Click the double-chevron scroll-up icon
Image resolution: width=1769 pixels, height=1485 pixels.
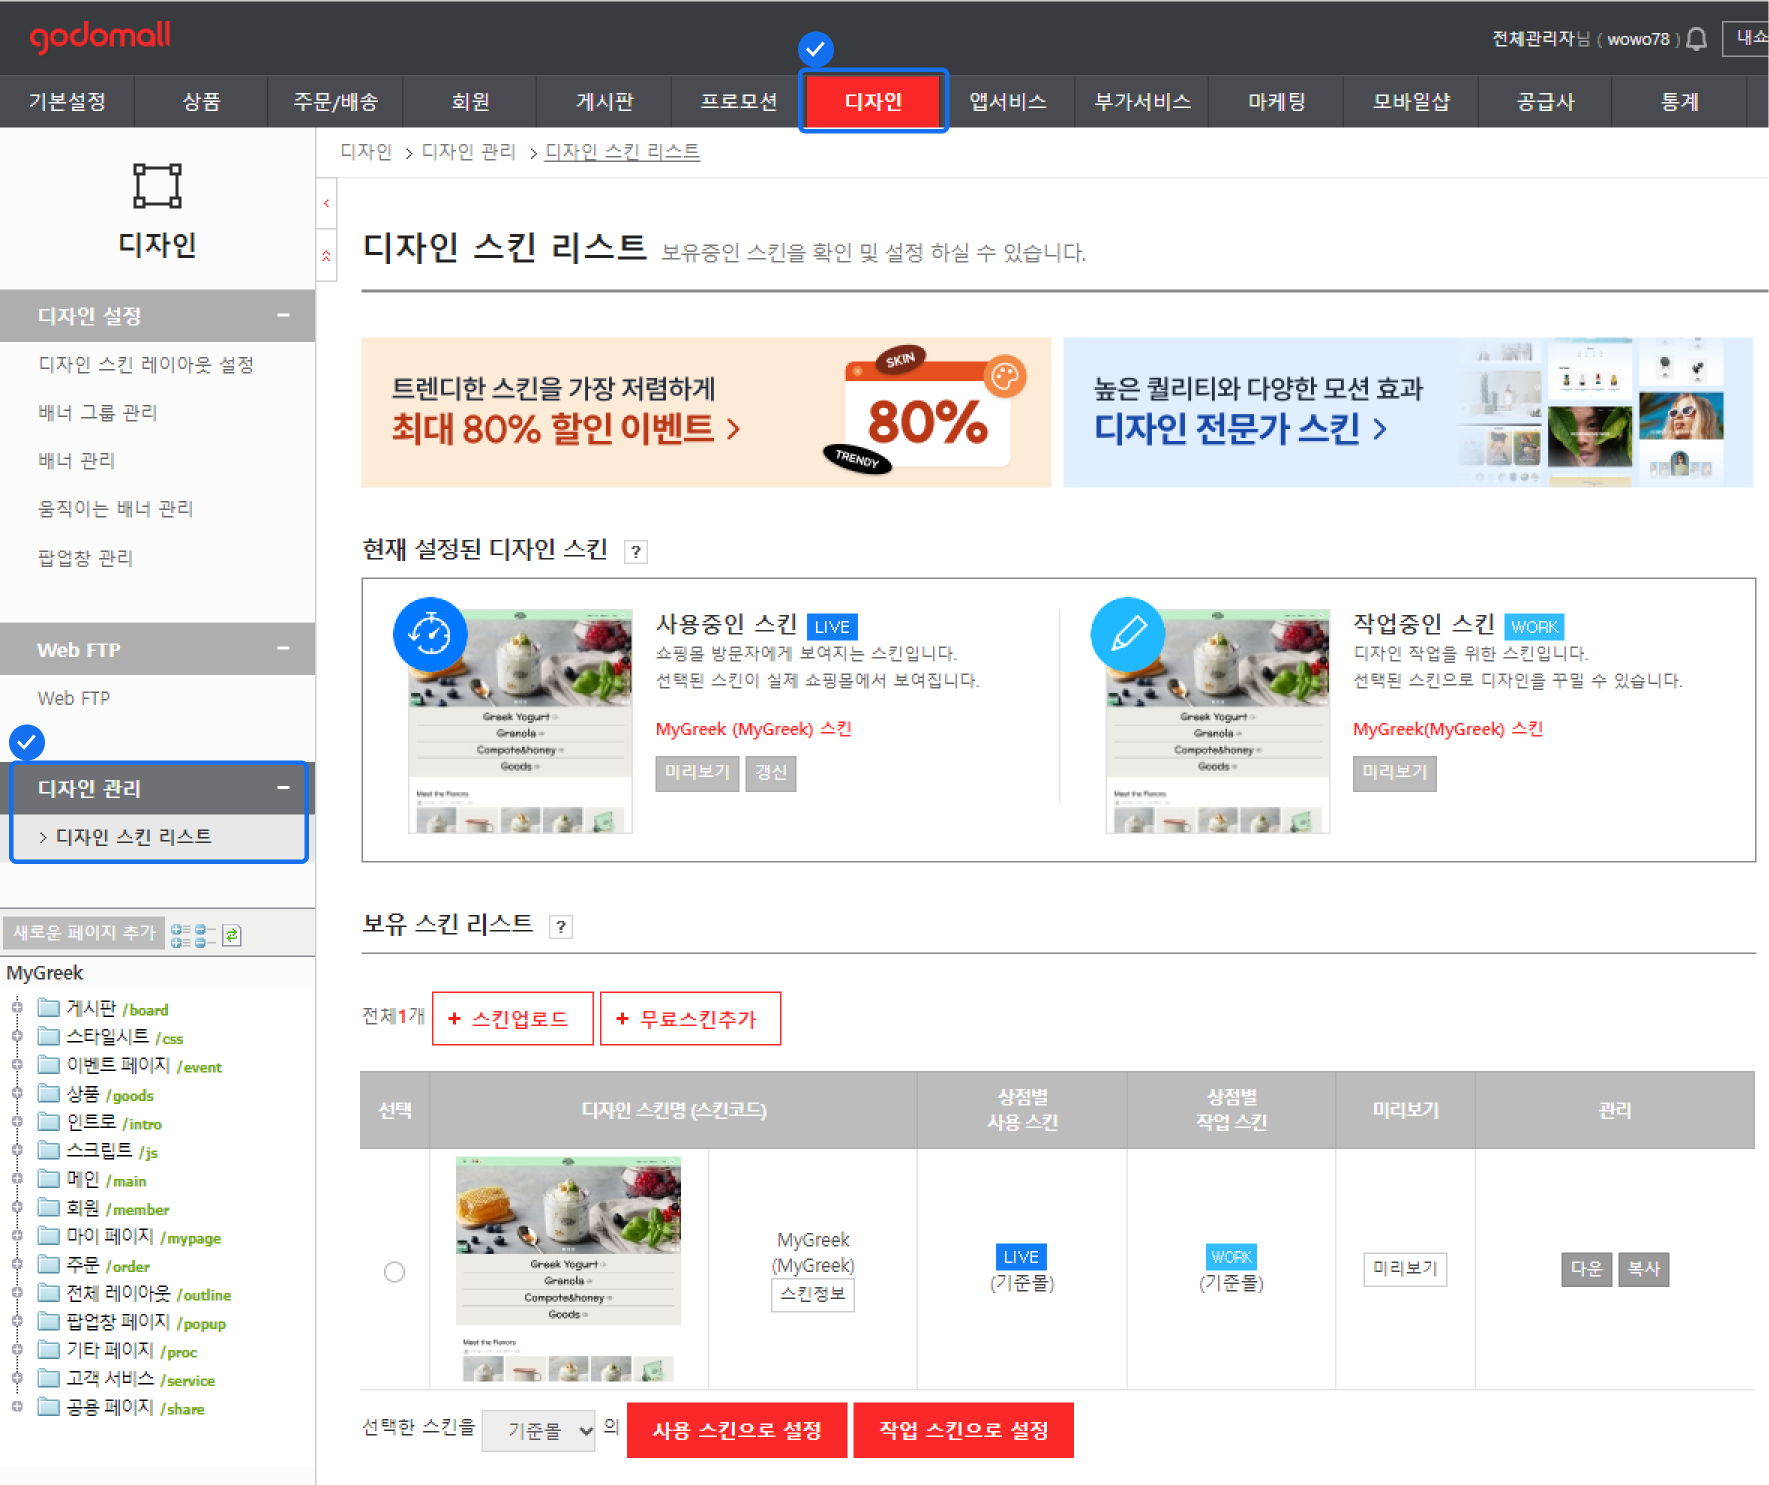[327, 256]
